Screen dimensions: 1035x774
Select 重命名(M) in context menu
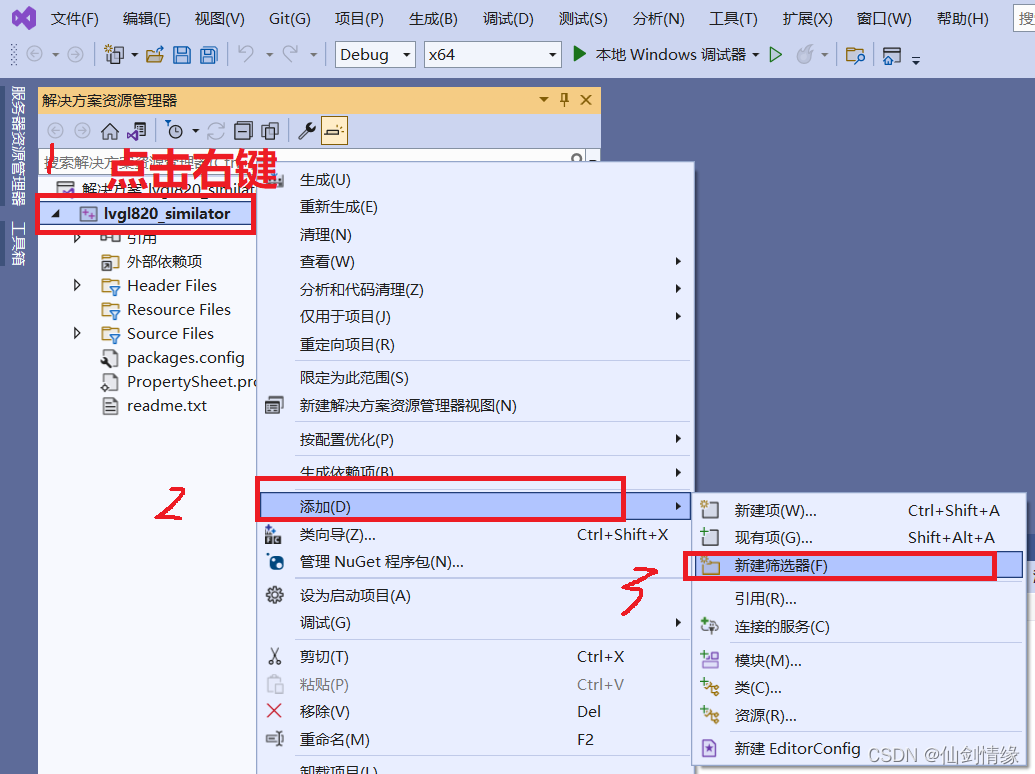[475, 739]
